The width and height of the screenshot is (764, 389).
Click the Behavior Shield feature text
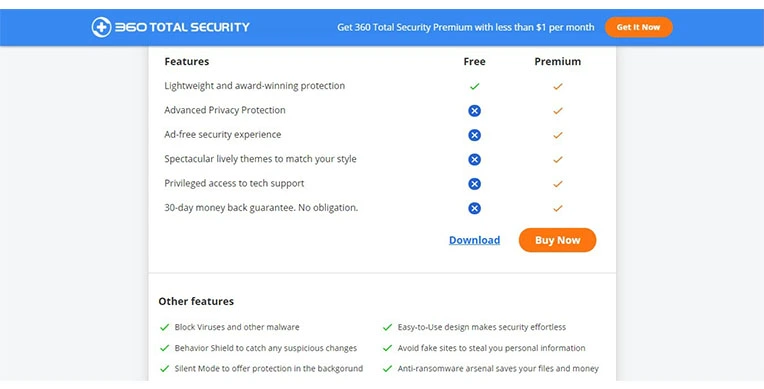[266, 348]
